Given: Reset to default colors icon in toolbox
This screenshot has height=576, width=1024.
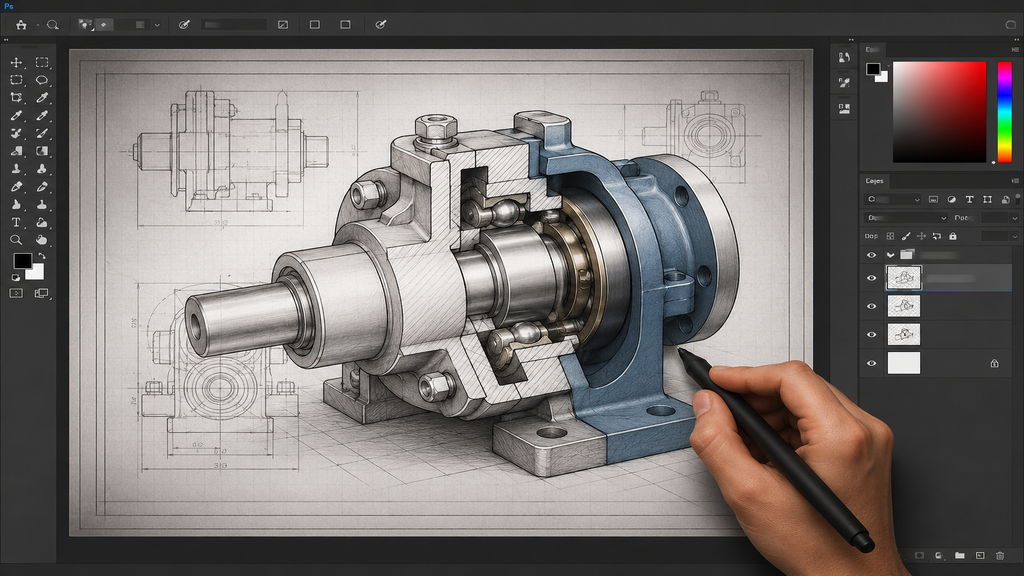Looking at the screenshot, I should point(16,278).
